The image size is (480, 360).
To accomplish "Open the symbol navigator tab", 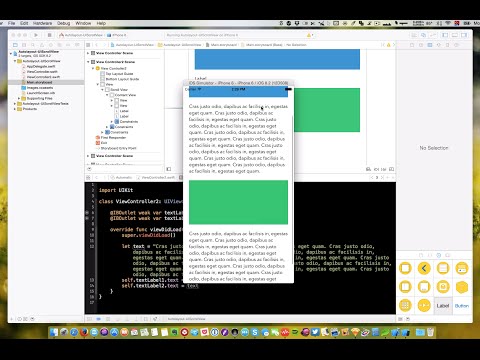I will click(x=24, y=45).
